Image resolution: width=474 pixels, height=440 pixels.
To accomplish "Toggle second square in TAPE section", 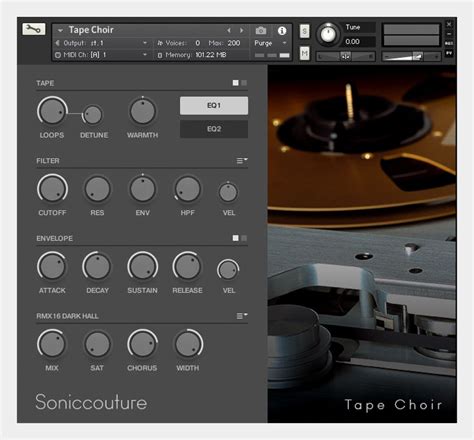I will (244, 83).
